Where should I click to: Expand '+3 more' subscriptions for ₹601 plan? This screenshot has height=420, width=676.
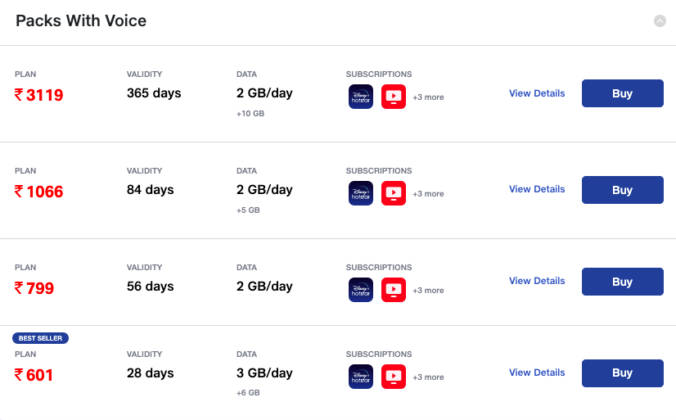point(428,376)
